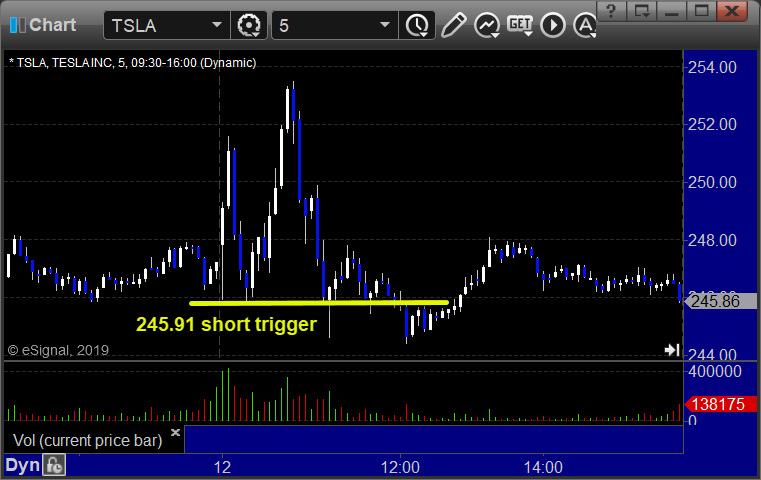Open the alerts A circle menu
Screen dimensions: 761x480
(585, 25)
